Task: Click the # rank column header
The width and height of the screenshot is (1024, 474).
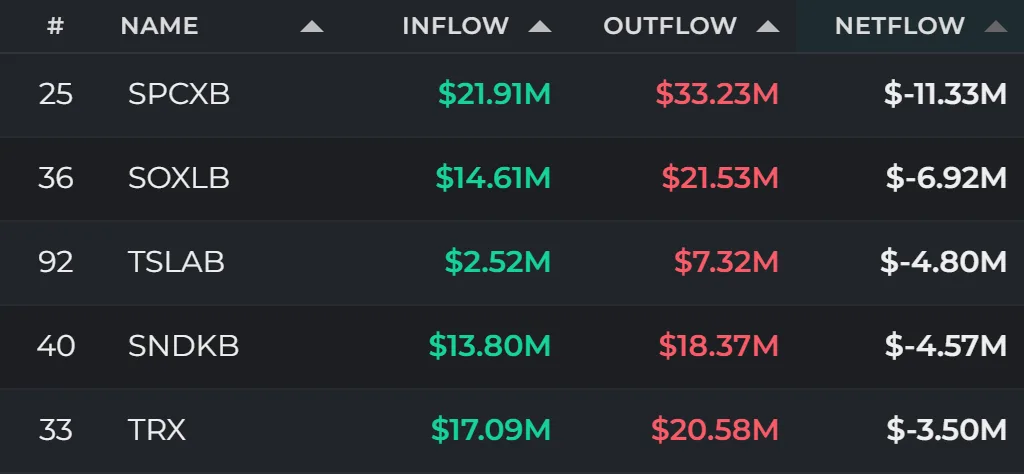Action: pyautogui.click(x=56, y=26)
